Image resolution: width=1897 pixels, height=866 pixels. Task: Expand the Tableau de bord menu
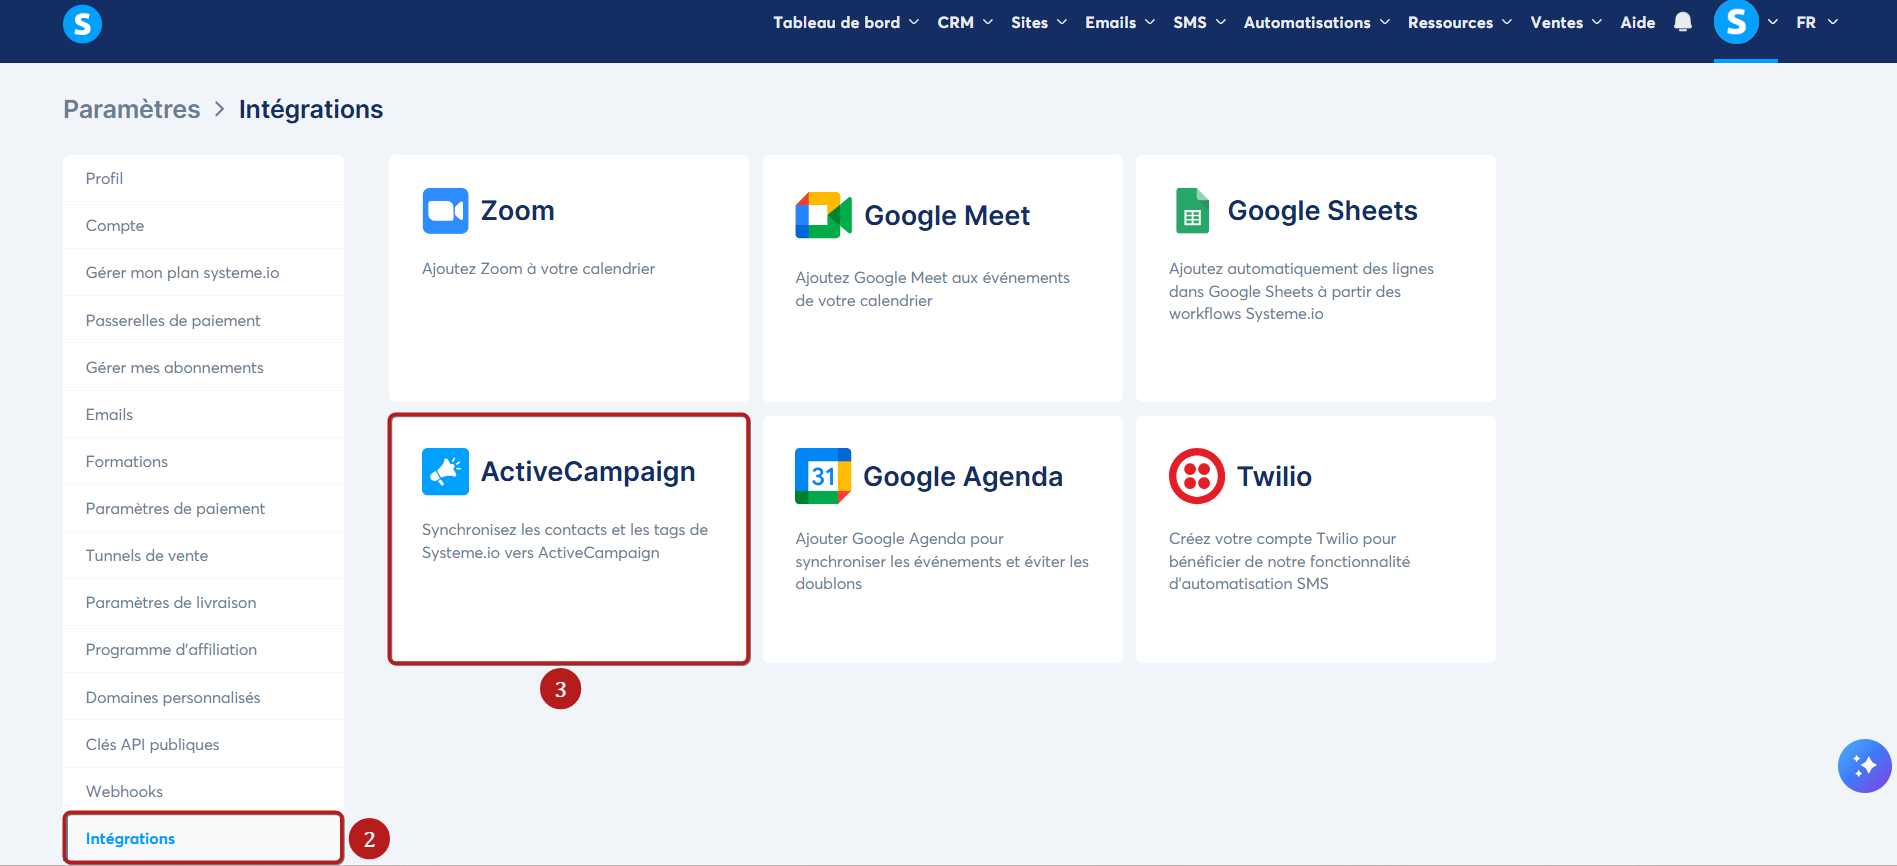[846, 22]
